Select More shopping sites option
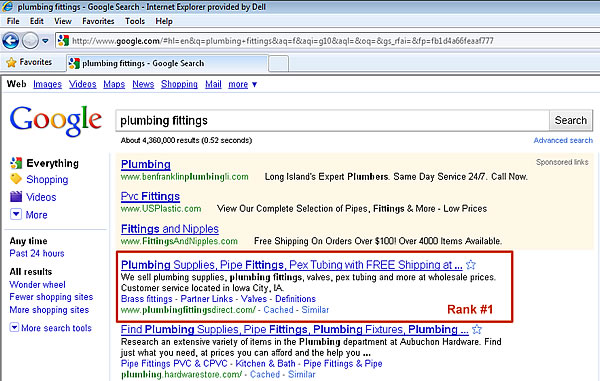Screen dimensions: 600x381 (x=49, y=310)
